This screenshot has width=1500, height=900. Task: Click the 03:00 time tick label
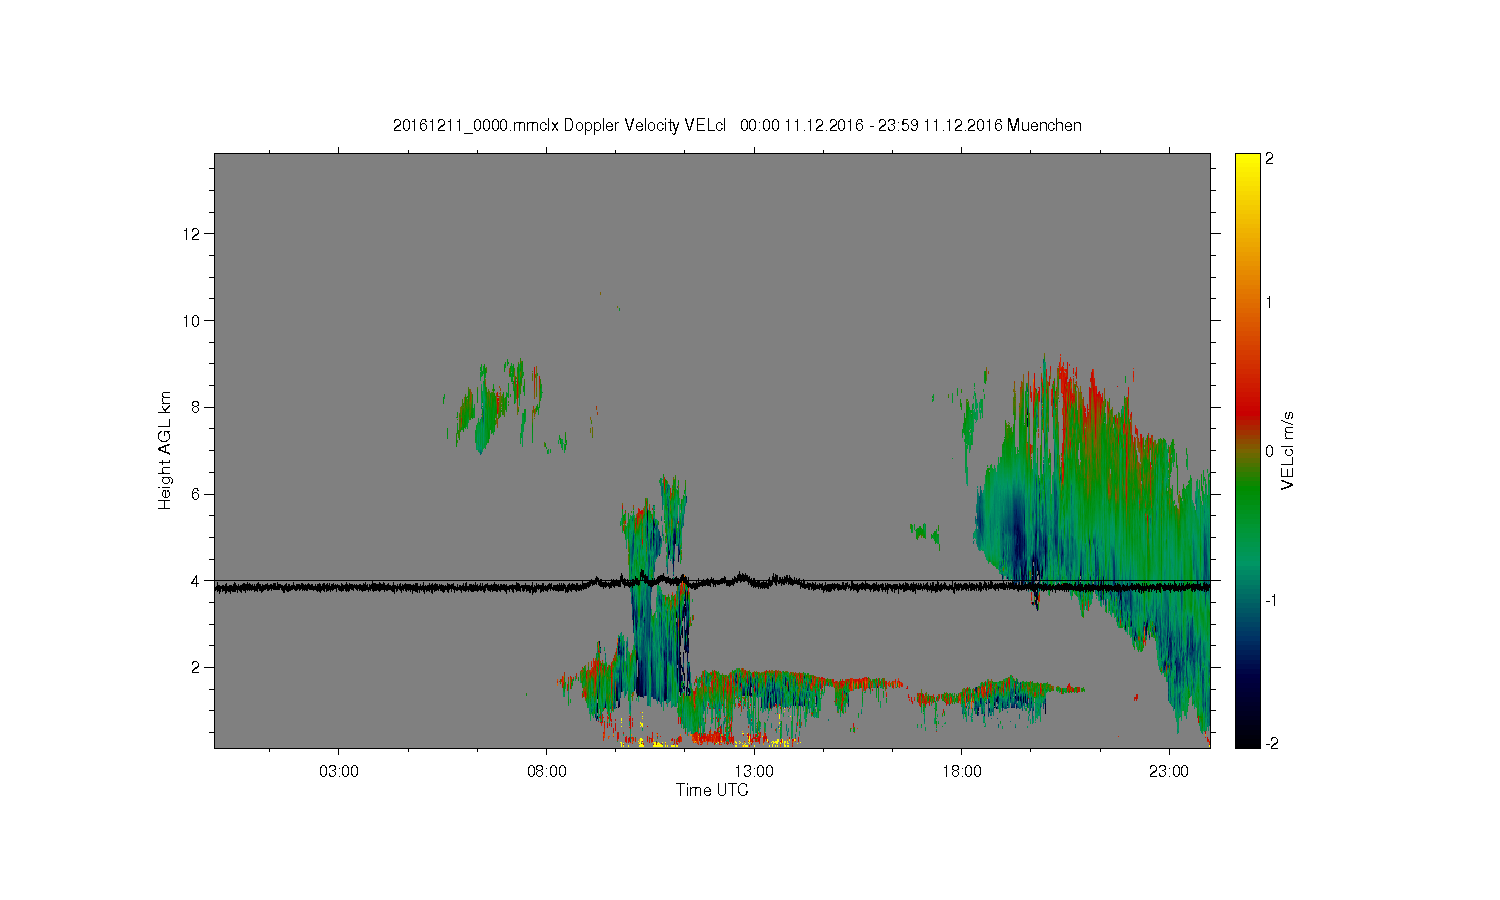[x=339, y=771]
